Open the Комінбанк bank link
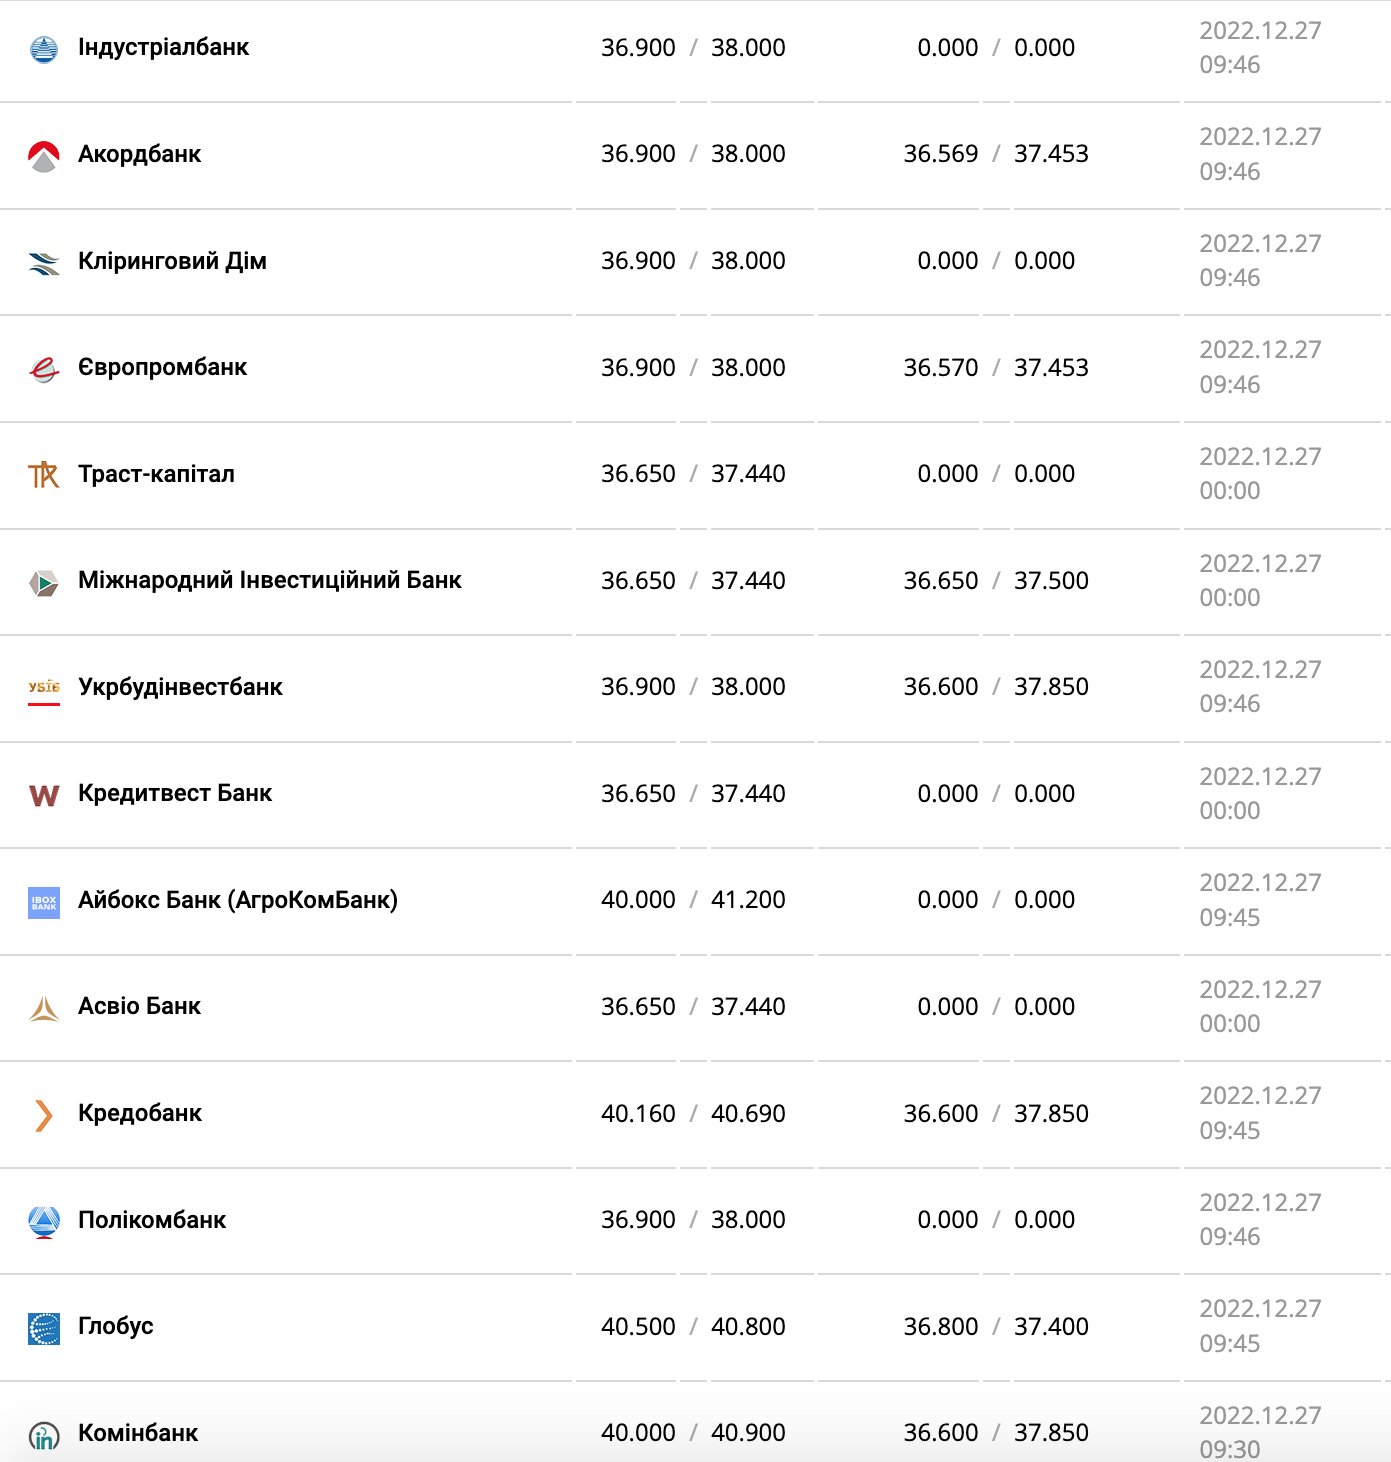Viewport: 1391px width, 1462px height. [x=138, y=1433]
